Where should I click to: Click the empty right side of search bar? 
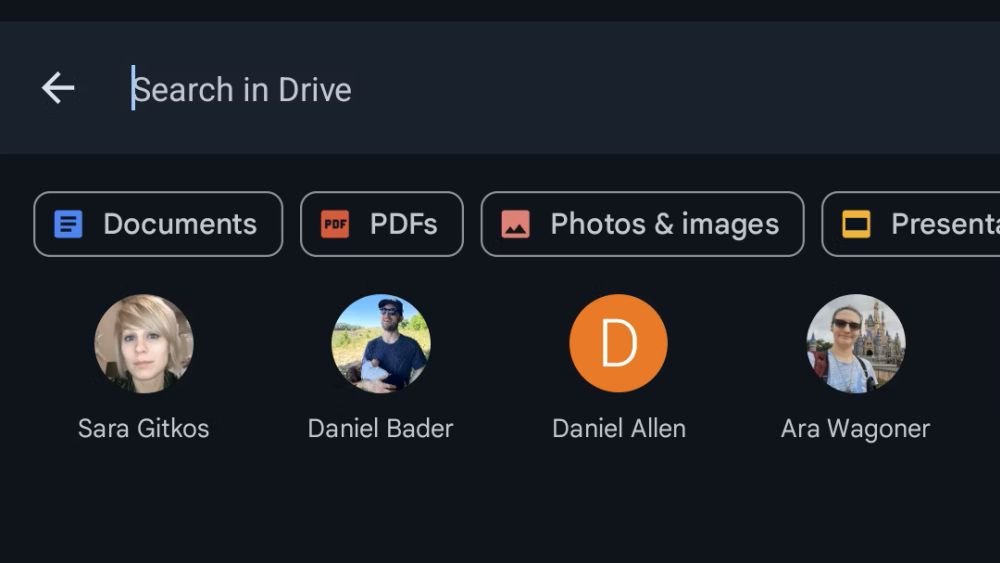pos(750,88)
